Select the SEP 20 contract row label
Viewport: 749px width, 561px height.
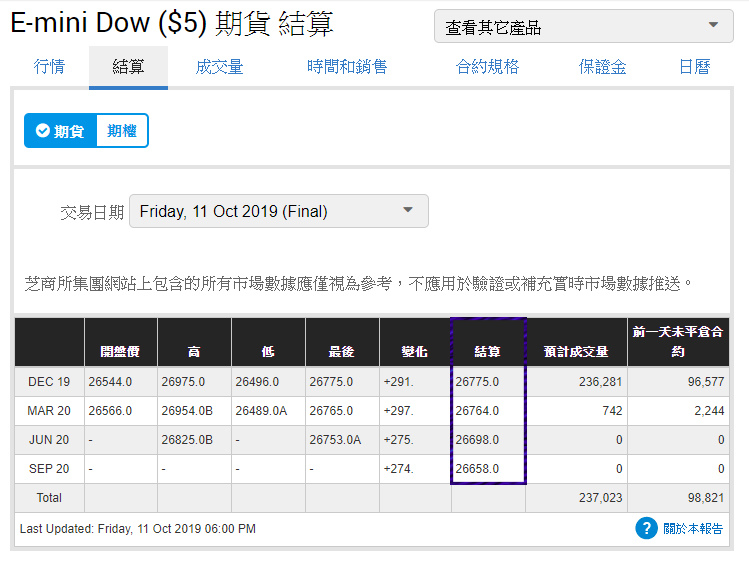coord(49,469)
